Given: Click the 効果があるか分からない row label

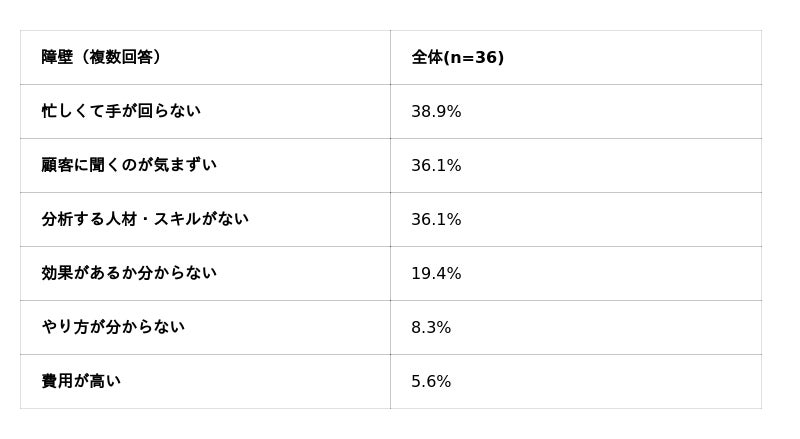Looking at the screenshot, I should pyautogui.click(x=129, y=273).
